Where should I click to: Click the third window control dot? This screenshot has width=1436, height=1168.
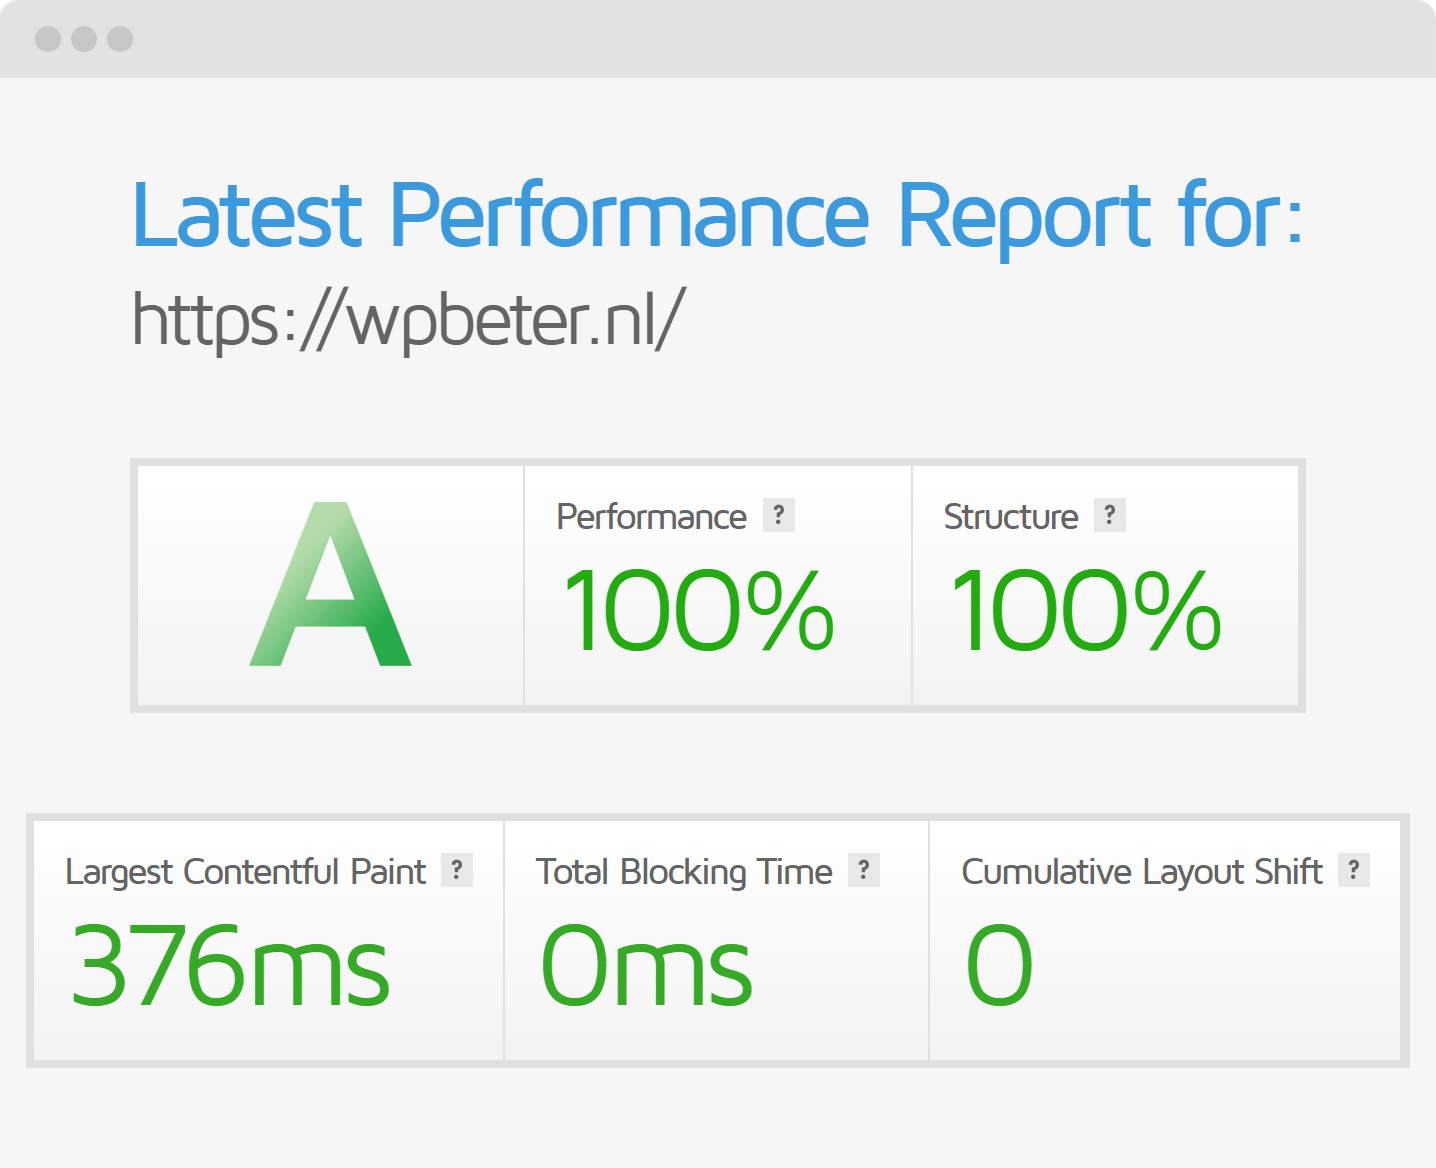point(120,39)
